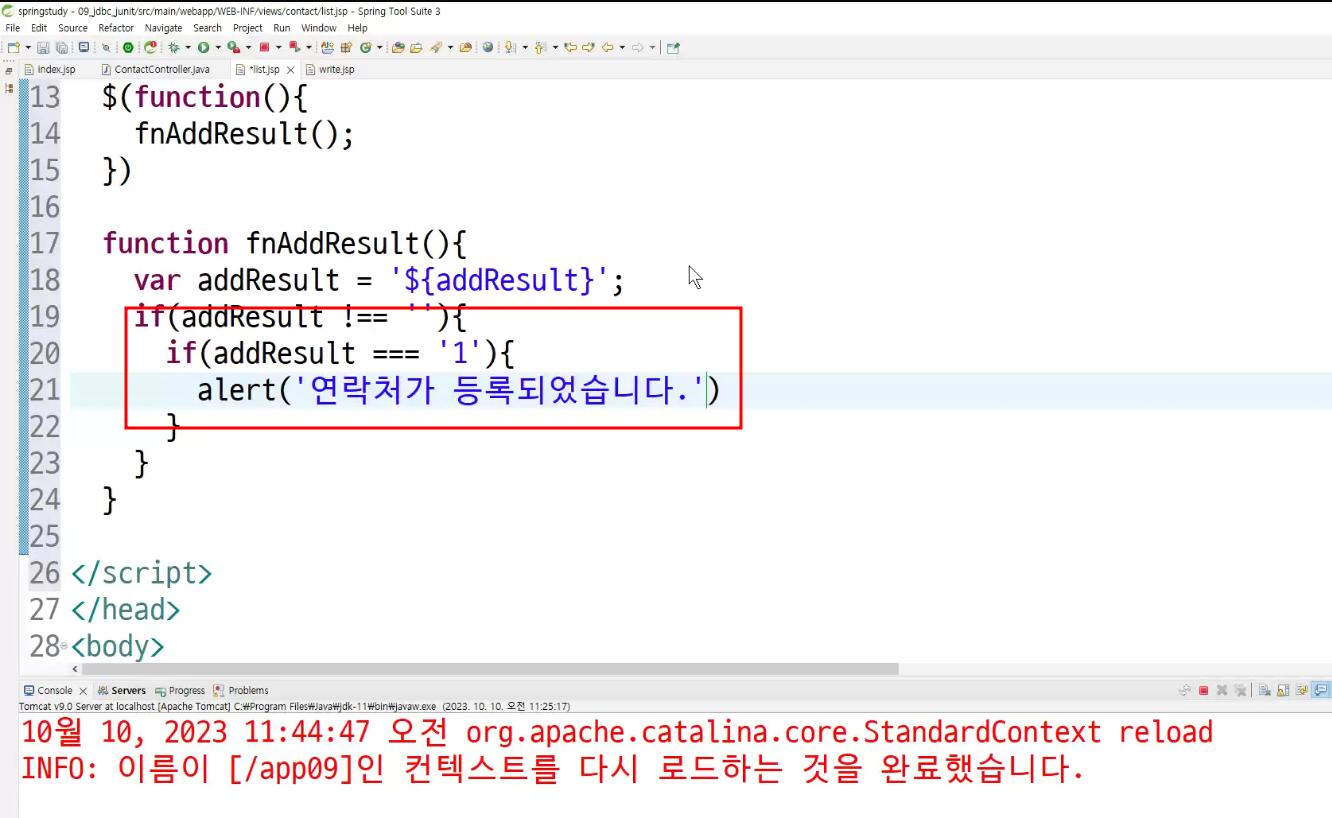Click the Run Last Tool icon
Image resolution: width=1332 pixels, height=818 pixels.
233,47
